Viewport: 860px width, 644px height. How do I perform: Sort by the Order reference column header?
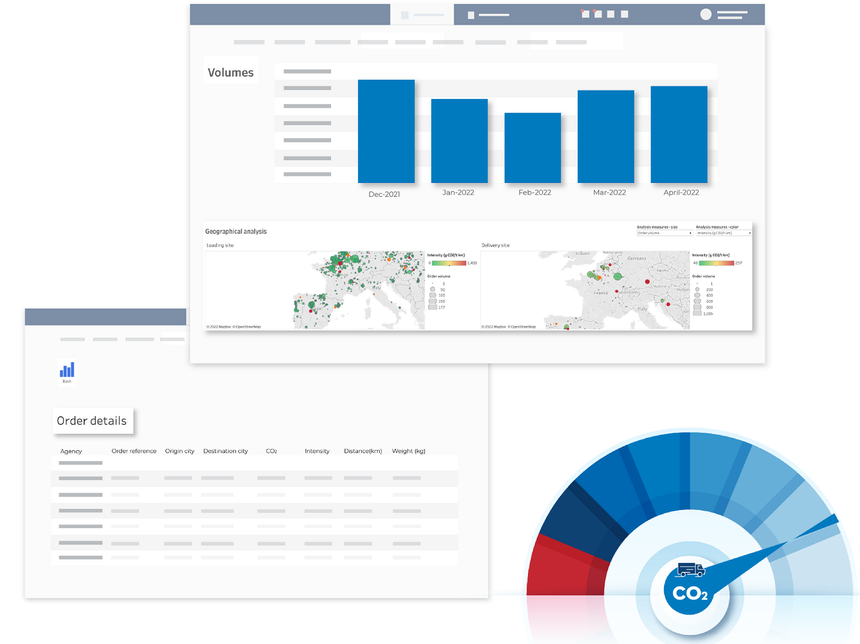pyautogui.click(x=134, y=451)
